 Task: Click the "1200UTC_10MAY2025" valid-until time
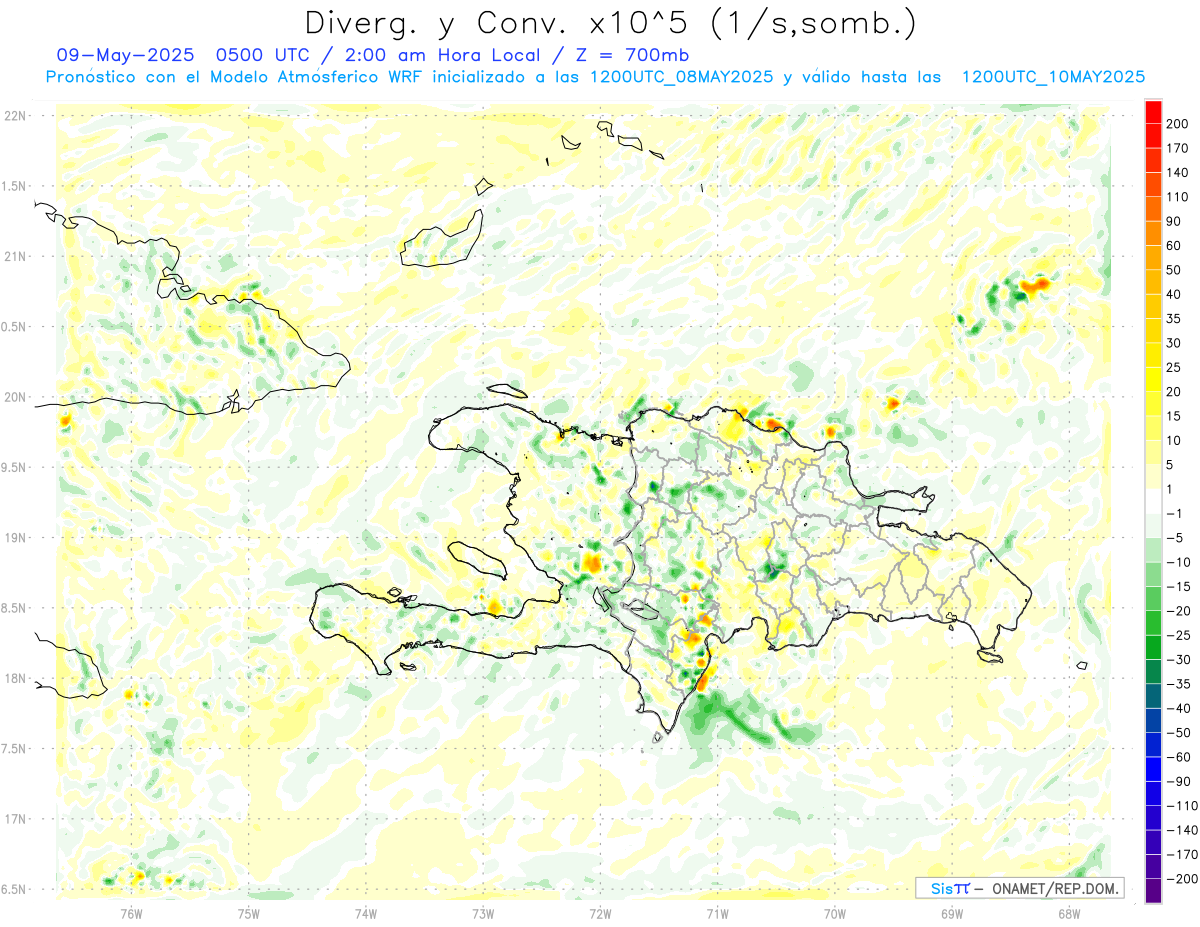[x=1053, y=77]
